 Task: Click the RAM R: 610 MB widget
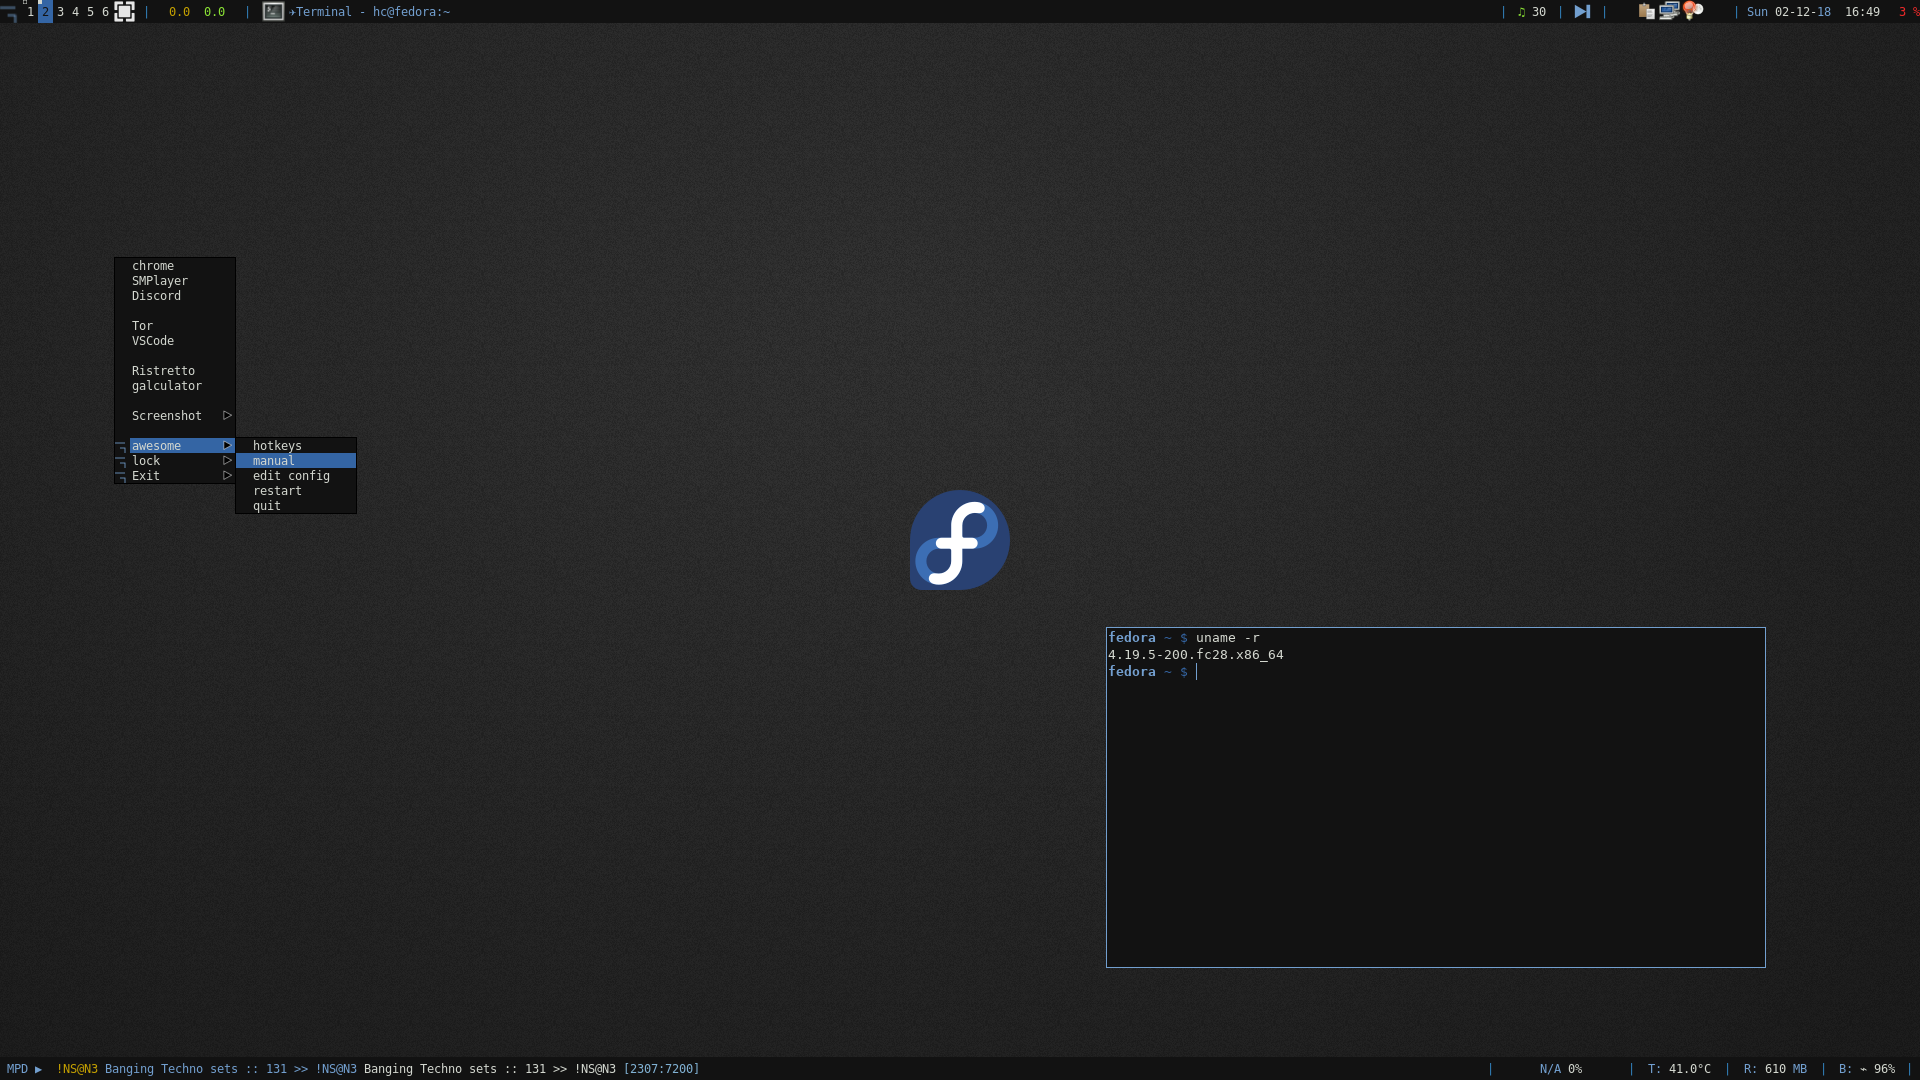pos(1775,1069)
